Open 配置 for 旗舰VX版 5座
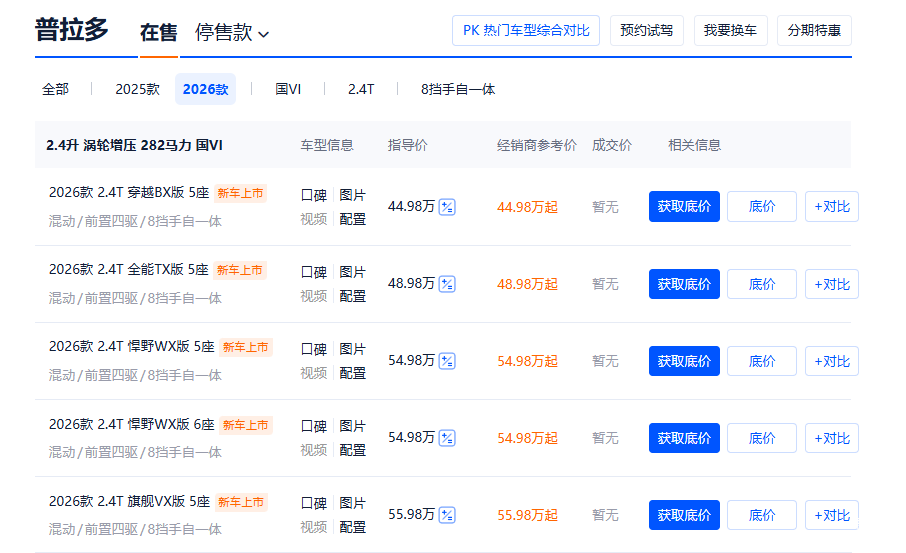Image resolution: width=906 pixels, height=553 pixels. point(352,527)
